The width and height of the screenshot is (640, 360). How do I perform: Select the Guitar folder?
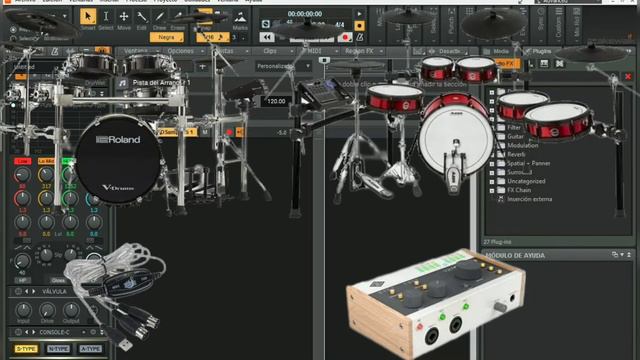[515, 137]
